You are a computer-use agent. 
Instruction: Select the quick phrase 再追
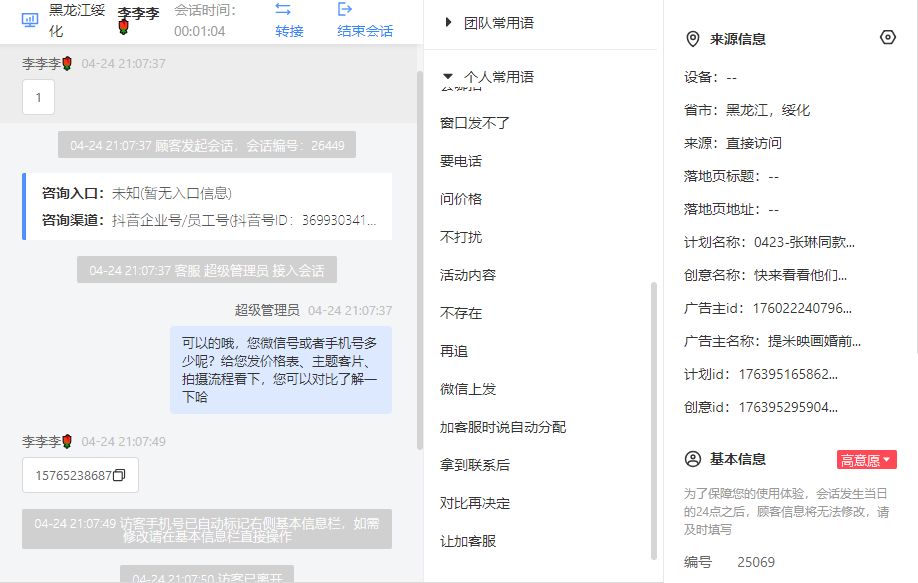point(454,352)
